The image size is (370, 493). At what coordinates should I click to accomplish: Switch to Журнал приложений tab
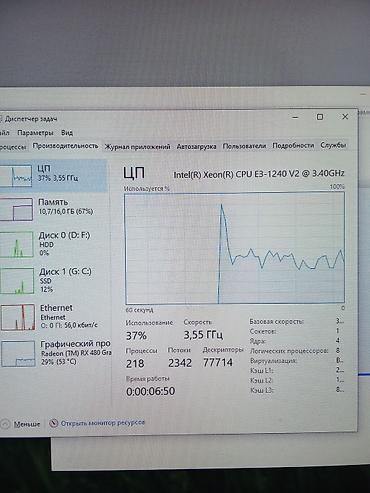pos(137,146)
